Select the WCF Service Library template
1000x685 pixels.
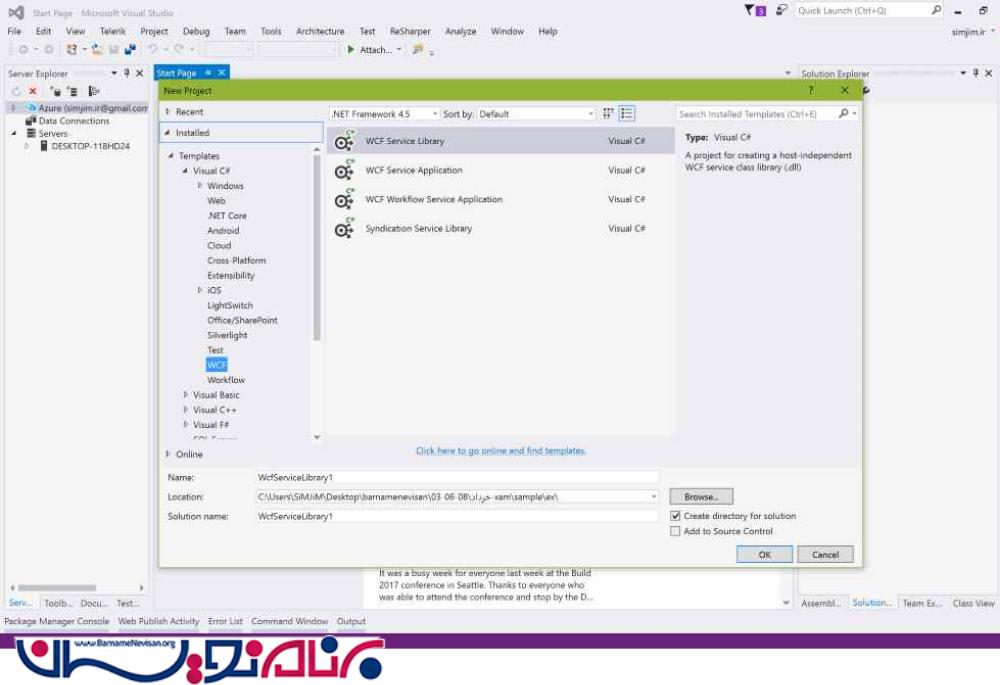click(501, 141)
